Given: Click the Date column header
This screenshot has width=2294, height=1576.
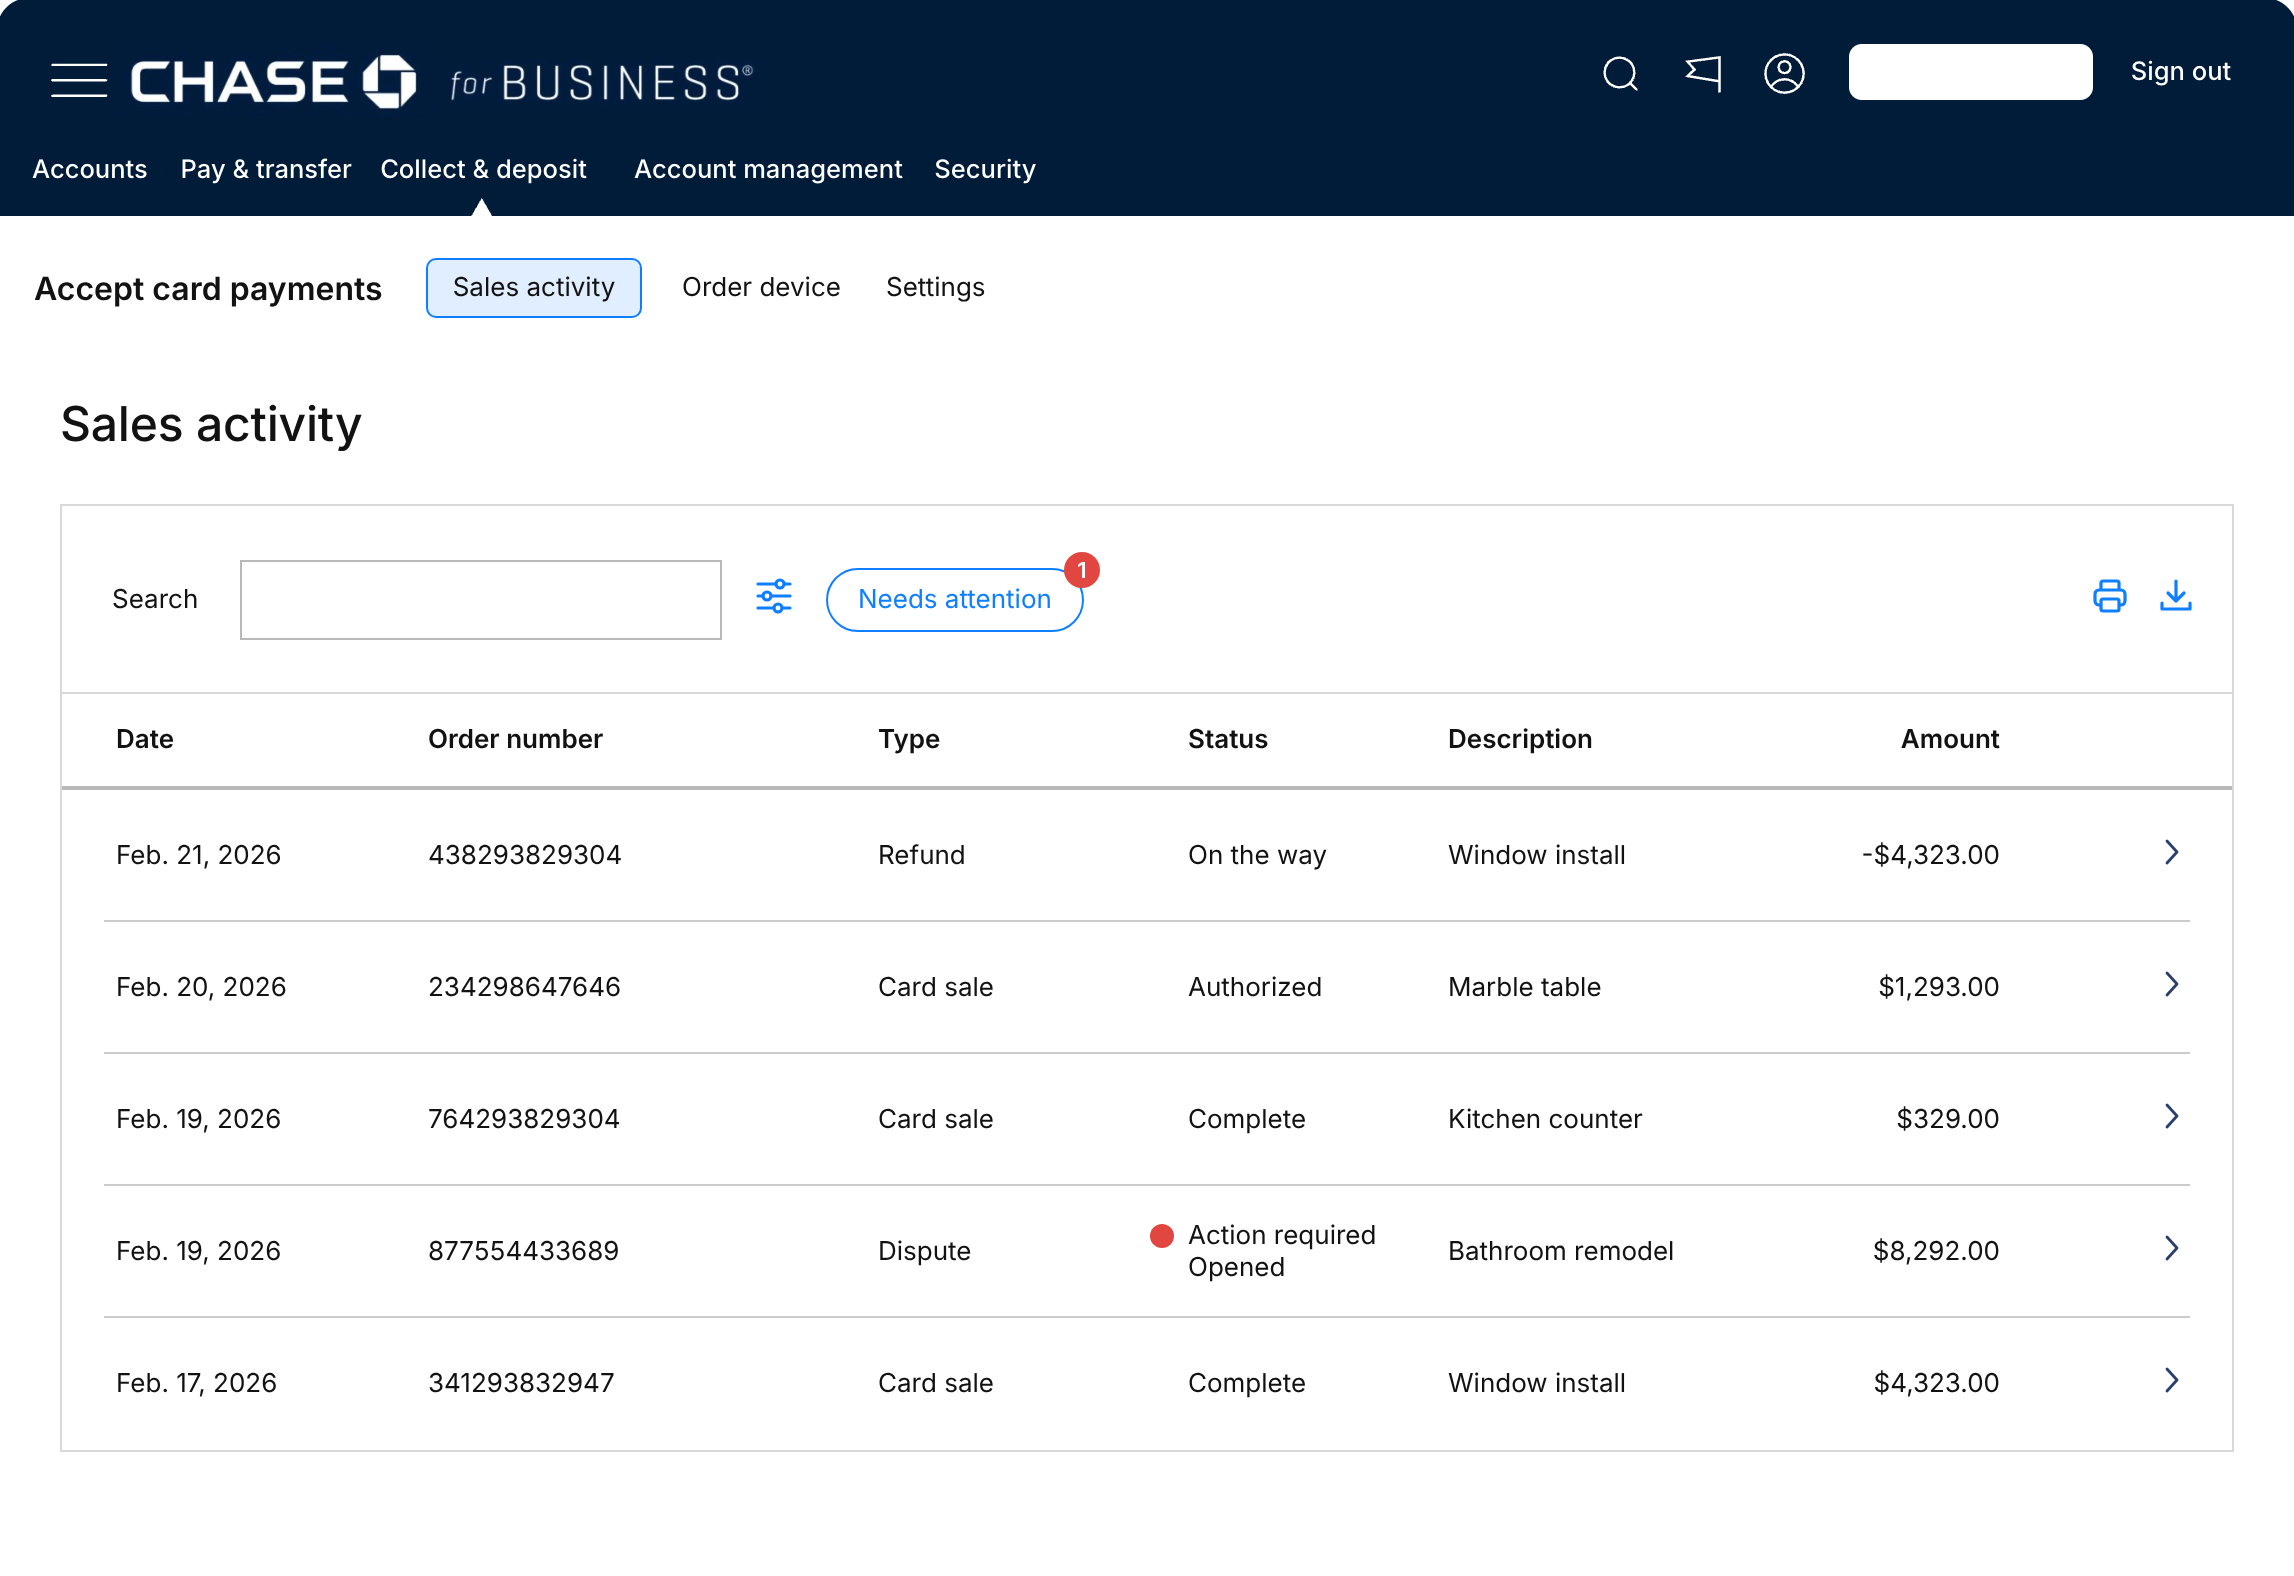Looking at the screenshot, I should 145,739.
